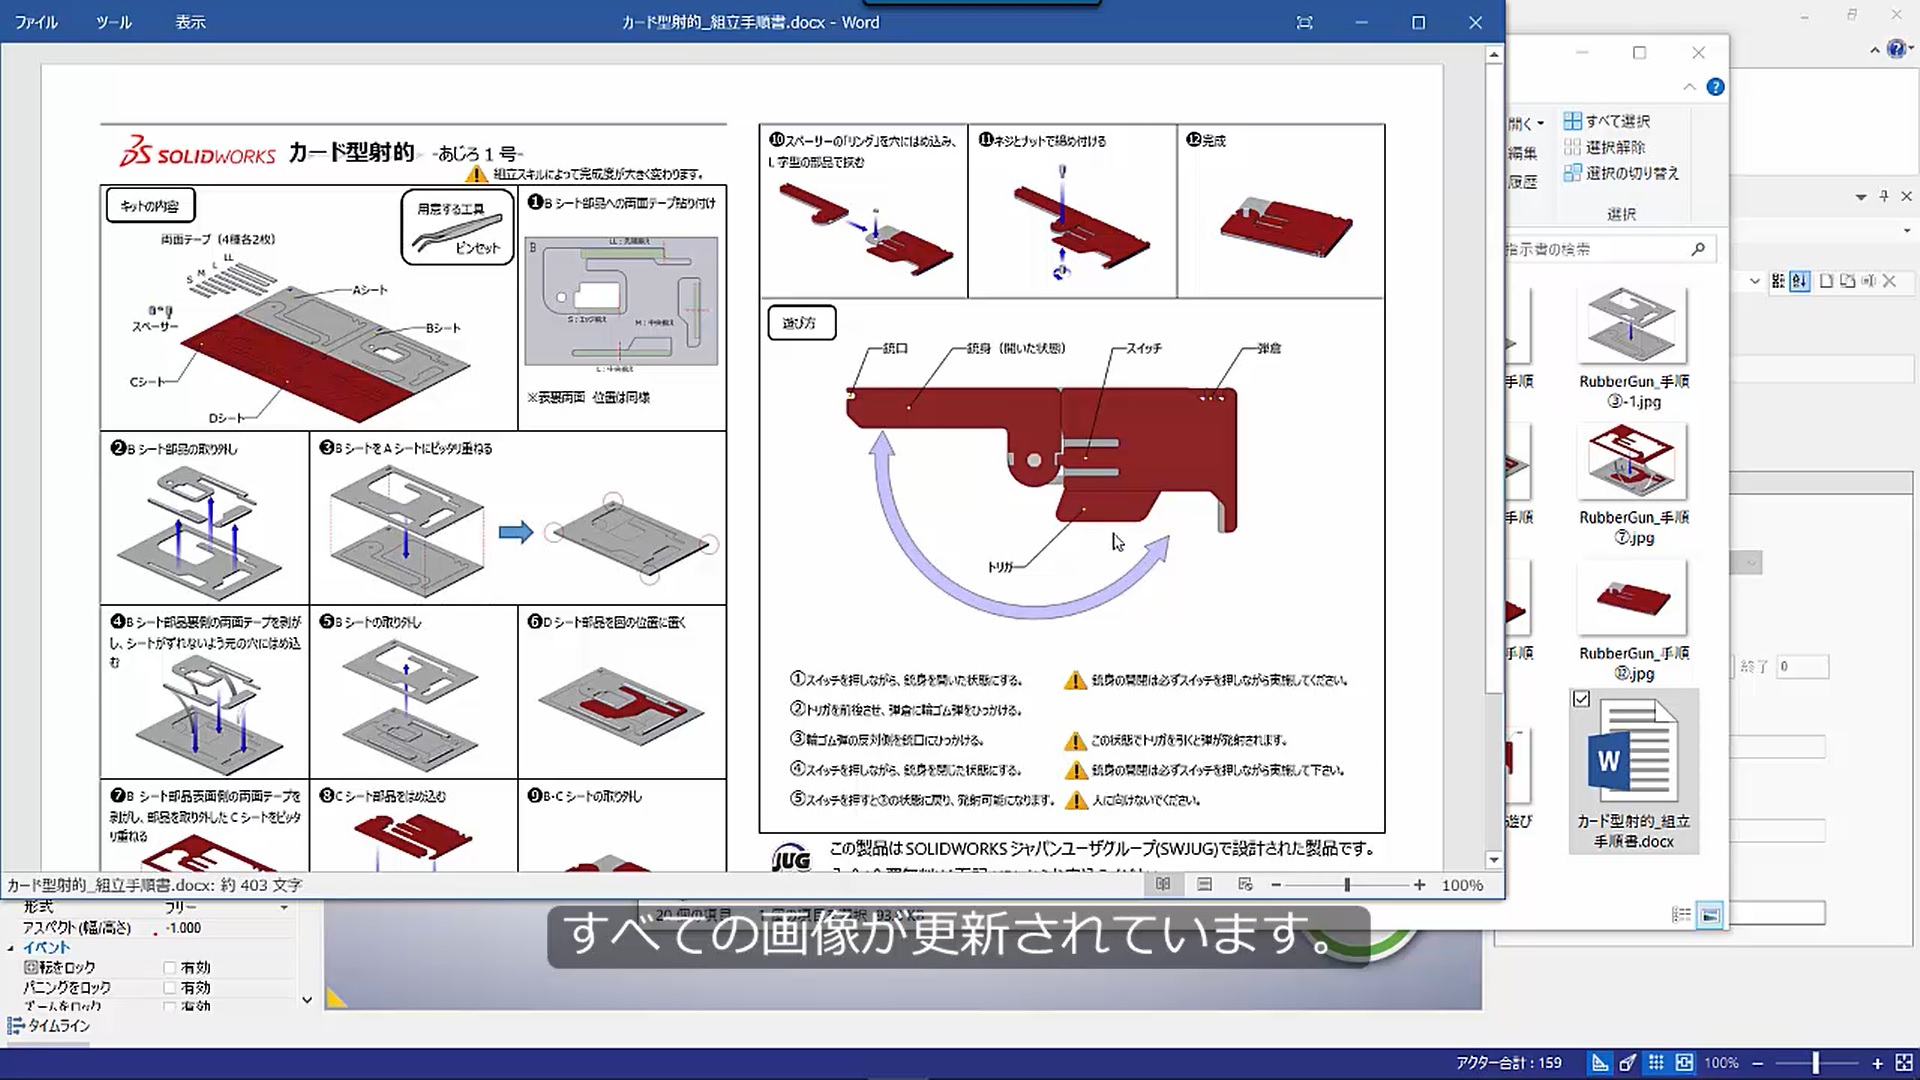Open the タイムライン tab
Screen dimensions: 1920x1080
(49, 1025)
